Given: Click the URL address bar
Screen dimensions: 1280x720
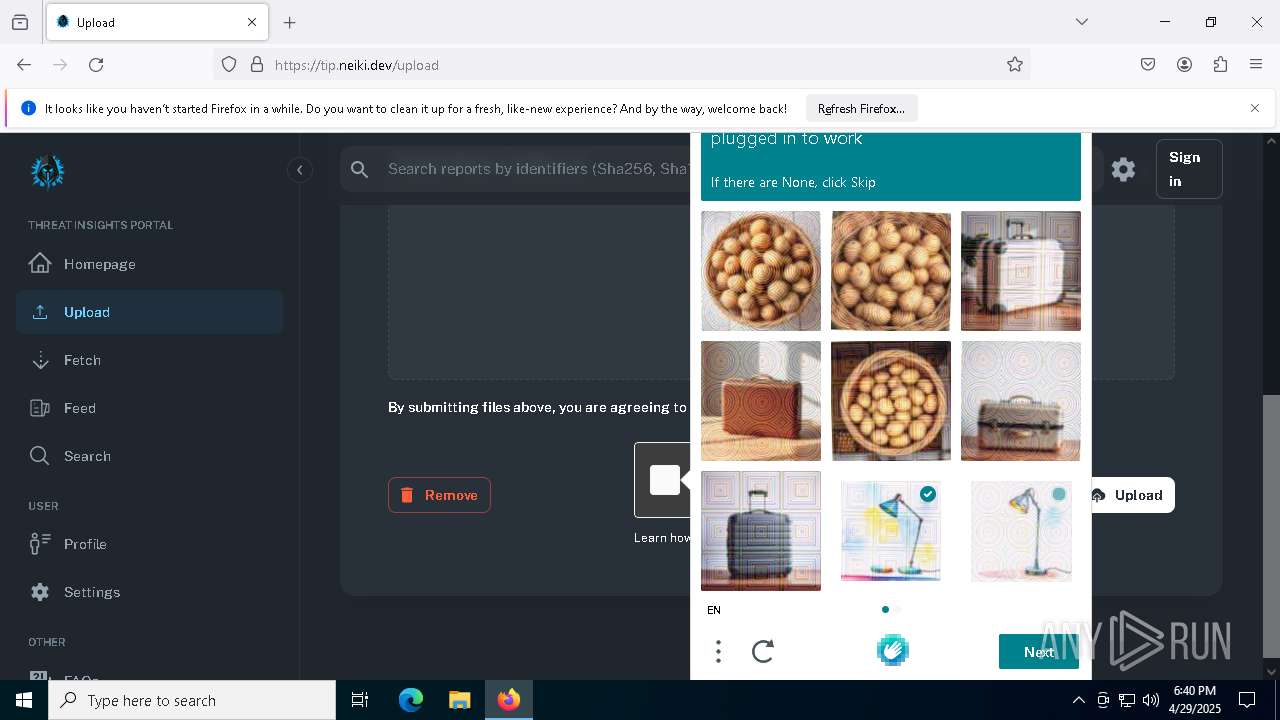Looking at the screenshot, I should coord(620,65).
